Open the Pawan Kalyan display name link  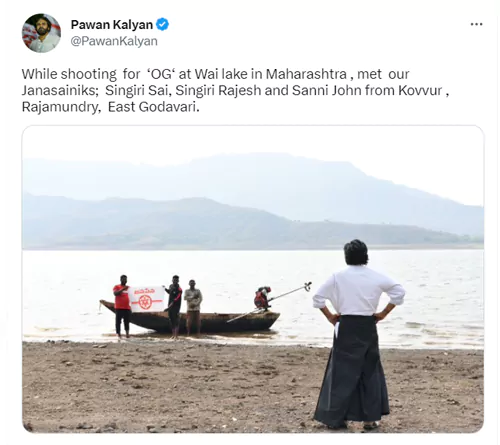(x=112, y=24)
